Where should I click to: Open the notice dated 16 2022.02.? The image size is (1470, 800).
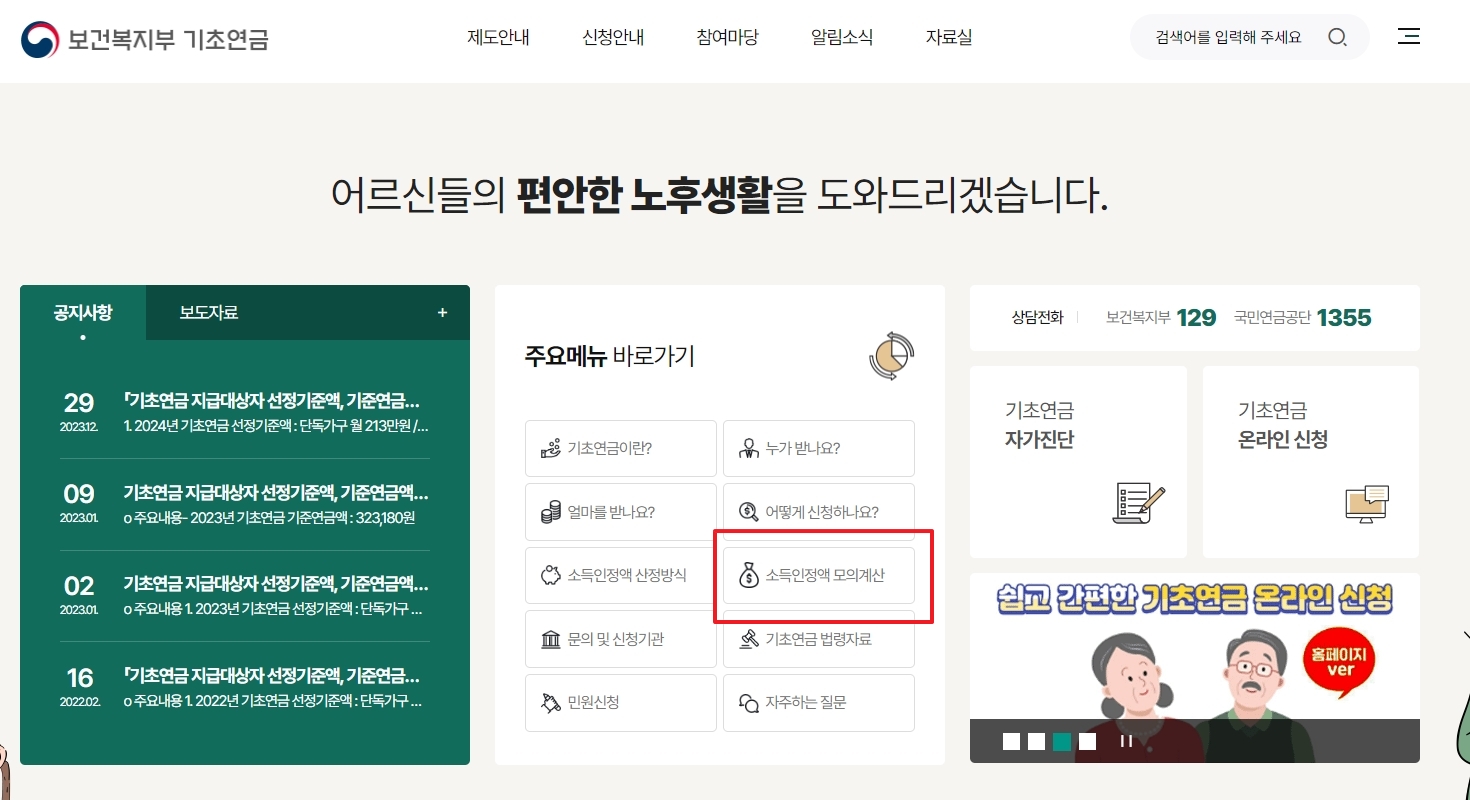point(245,688)
